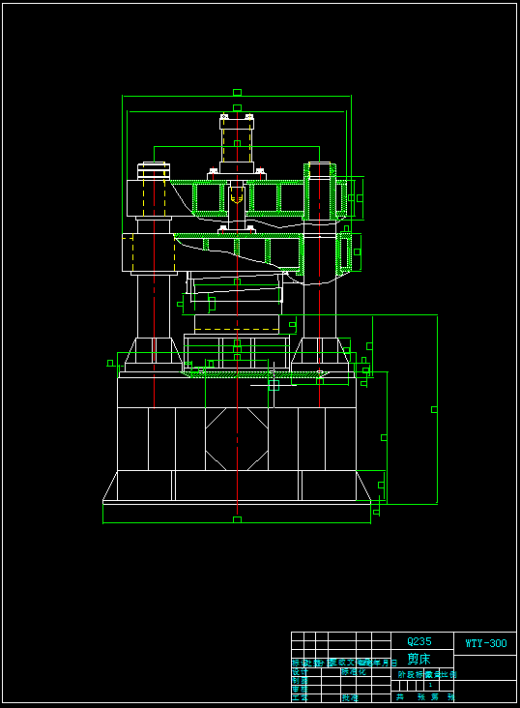
Task: Click the 工艺 label in title block
Action: click(x=300, y=698)
